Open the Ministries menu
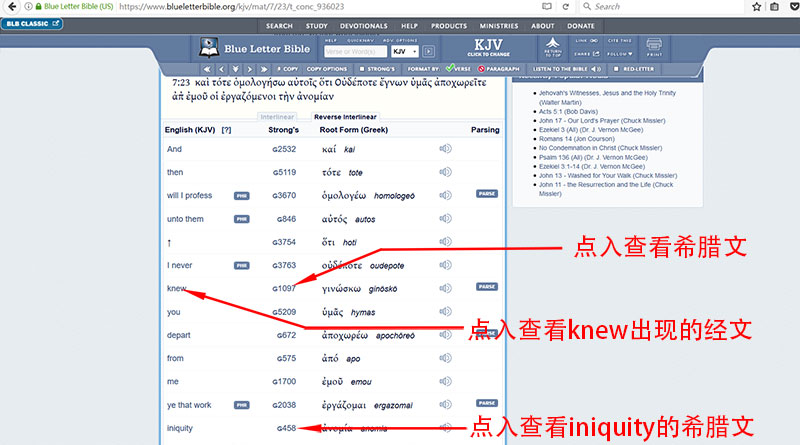The image size is (800, 445). (498, 26)
